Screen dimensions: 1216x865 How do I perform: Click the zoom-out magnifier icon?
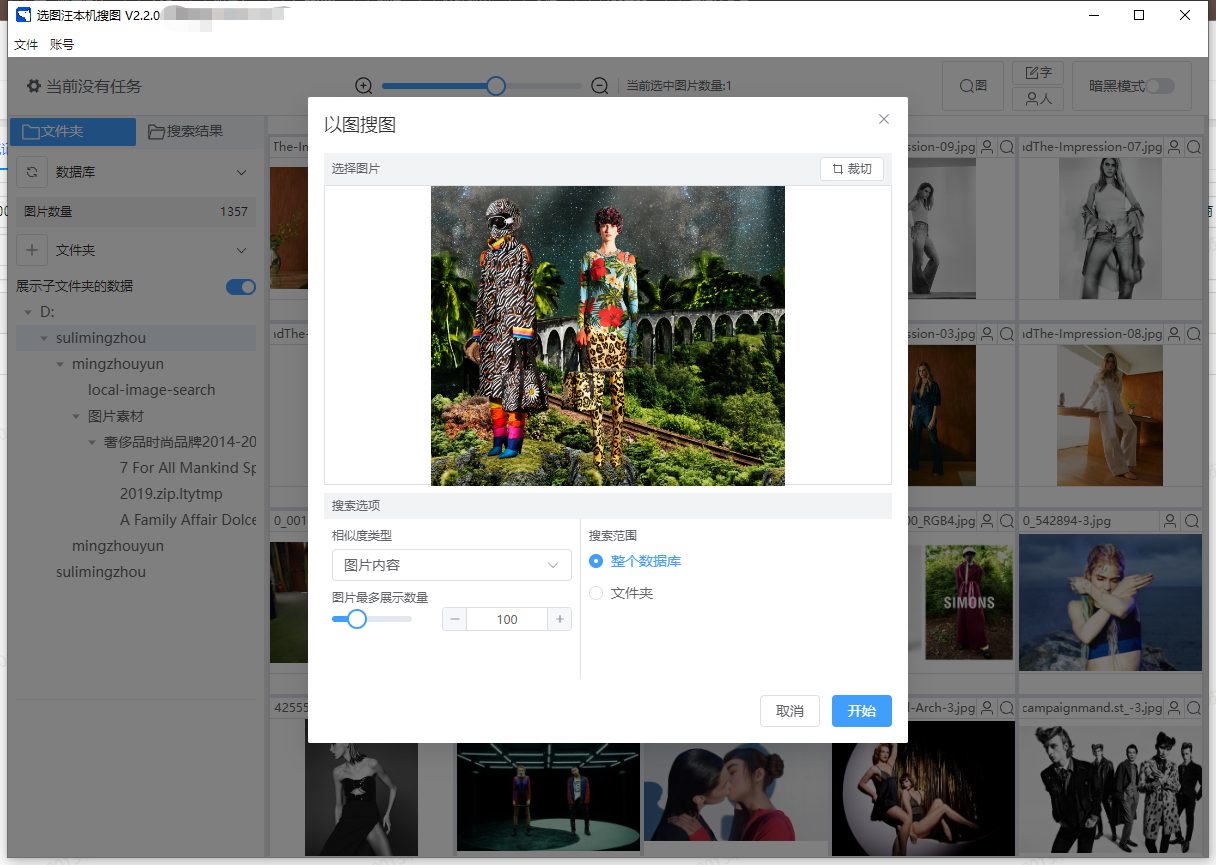600,86
